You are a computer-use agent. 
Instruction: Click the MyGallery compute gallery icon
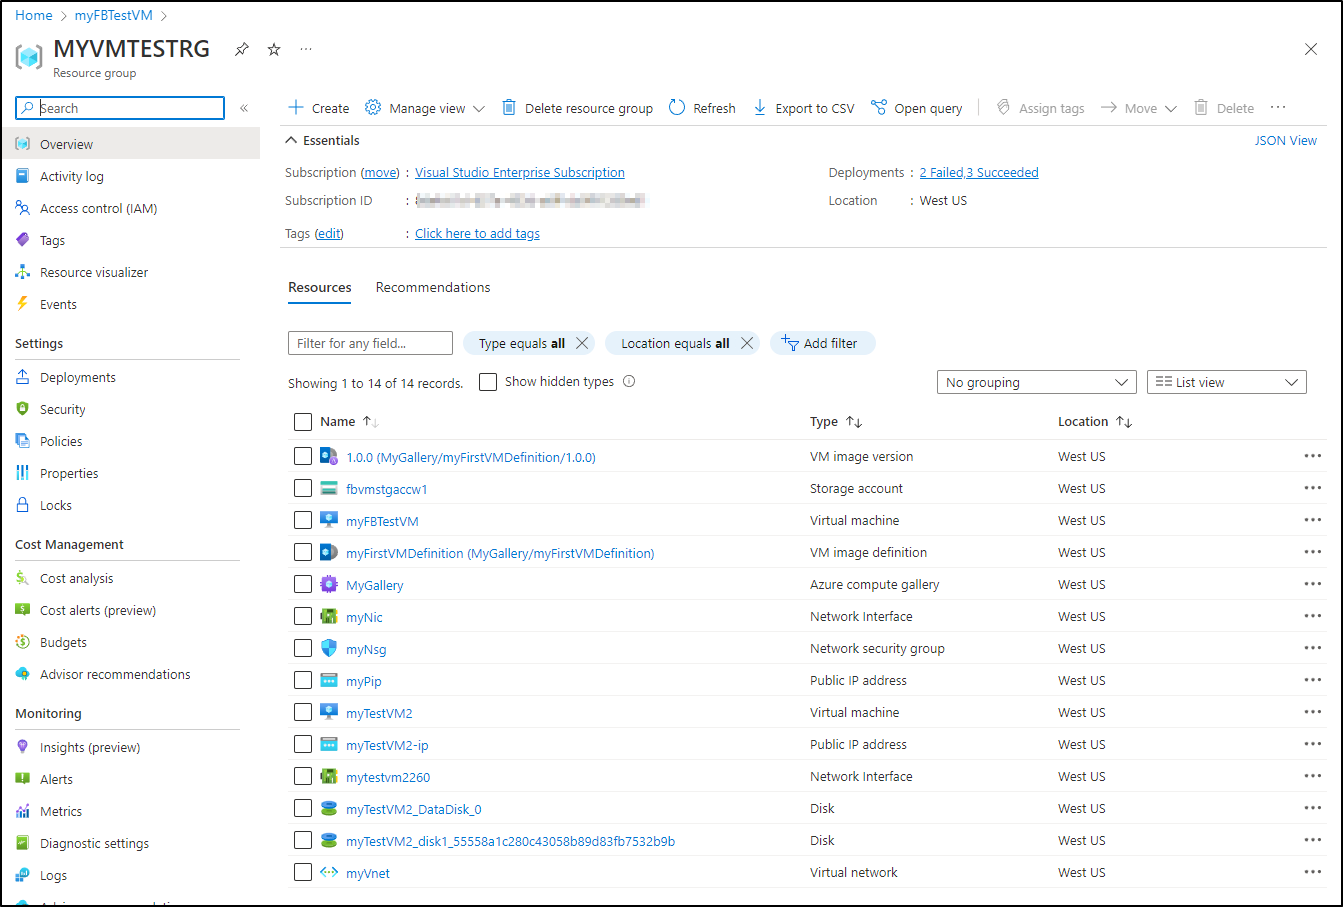coord(329,584)
